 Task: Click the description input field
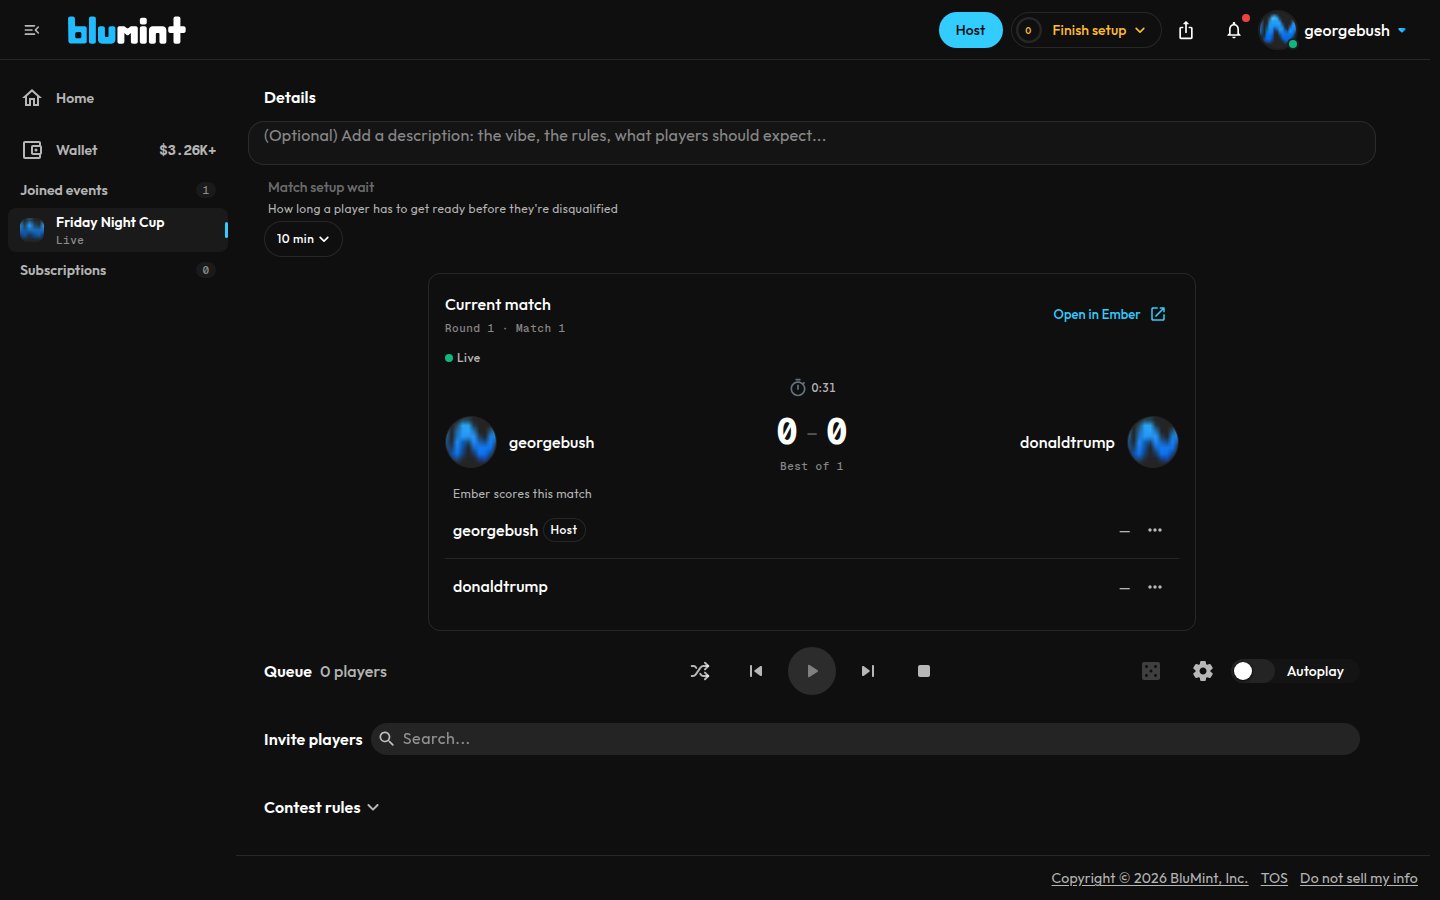click(x=812, y=143)
